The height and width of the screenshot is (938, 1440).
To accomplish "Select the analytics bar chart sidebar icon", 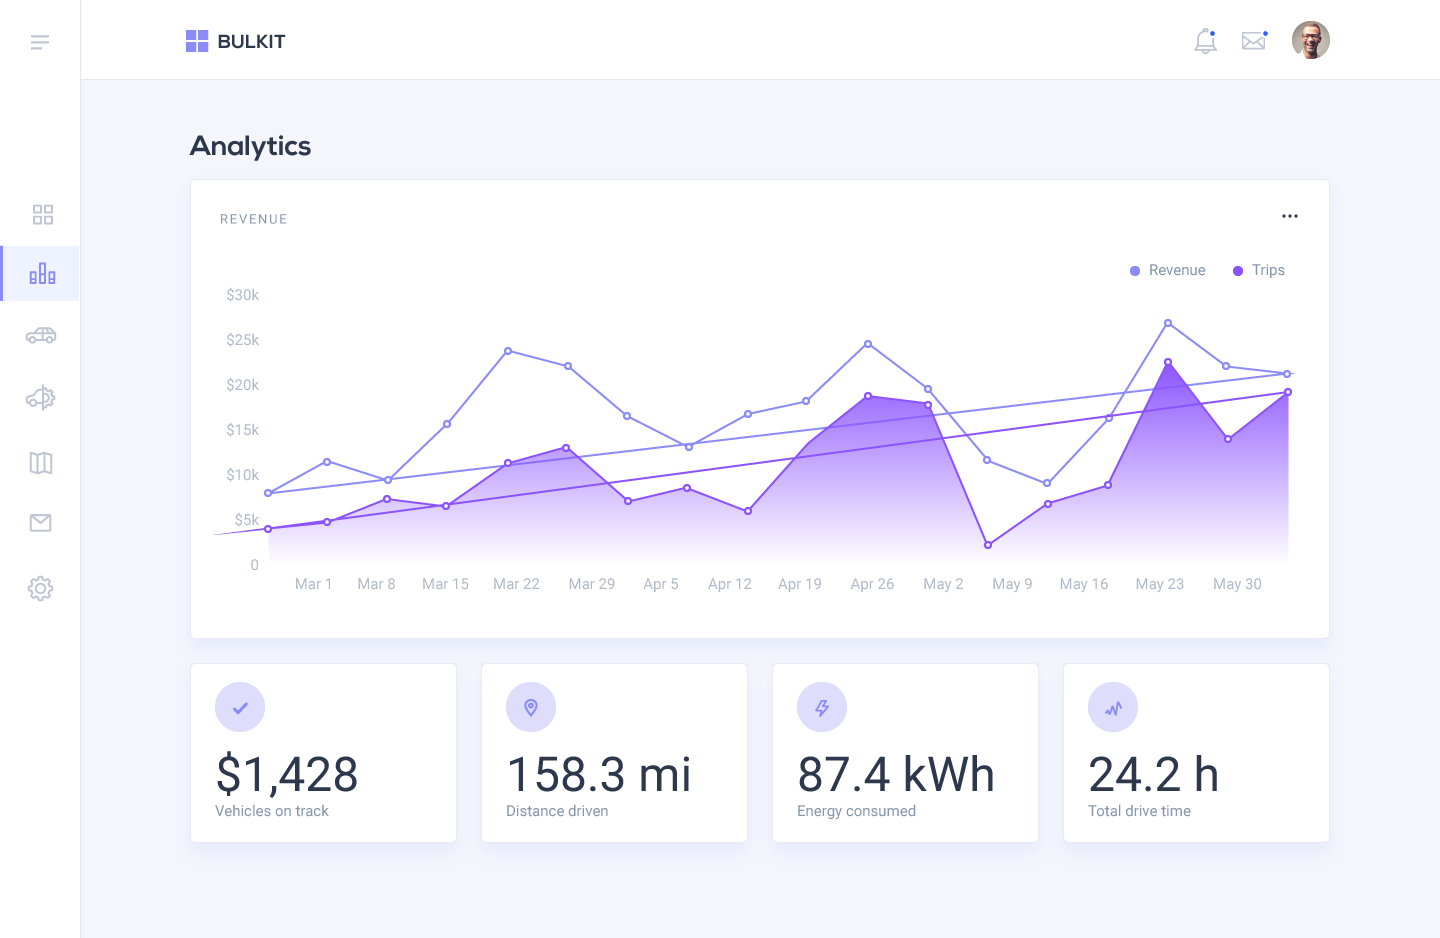I will [41, 272].
